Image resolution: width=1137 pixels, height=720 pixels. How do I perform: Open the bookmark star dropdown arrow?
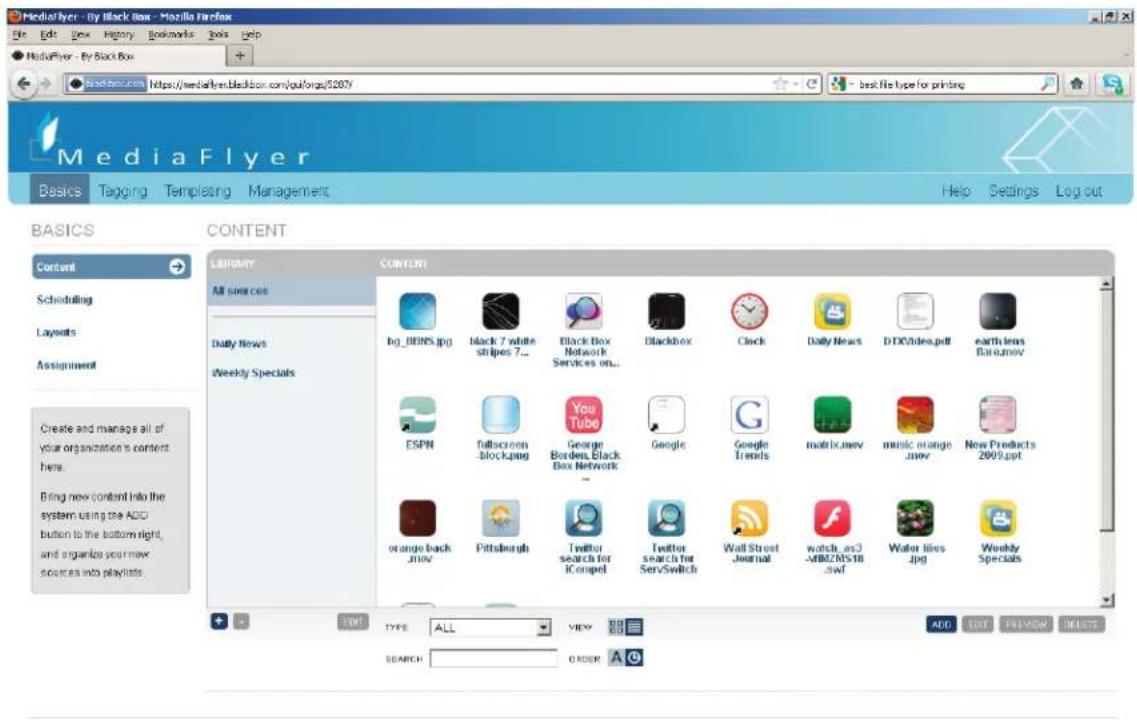coord(795,84)
